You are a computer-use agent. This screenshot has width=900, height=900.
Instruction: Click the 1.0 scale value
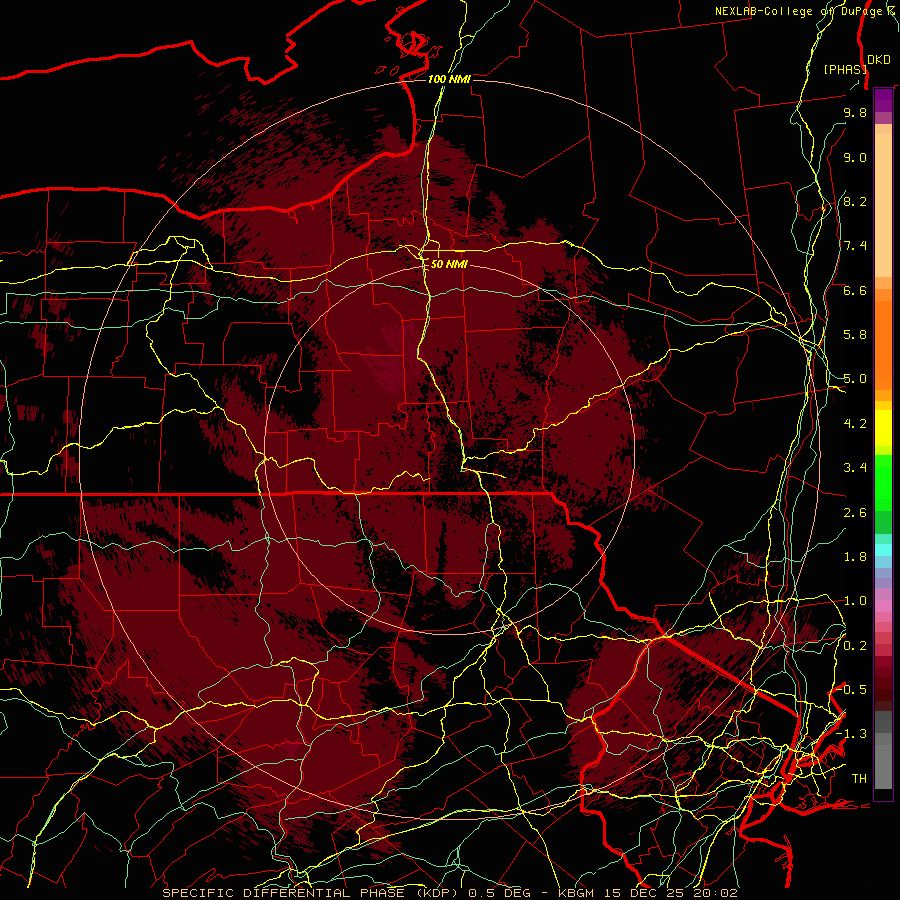point(855,601)
